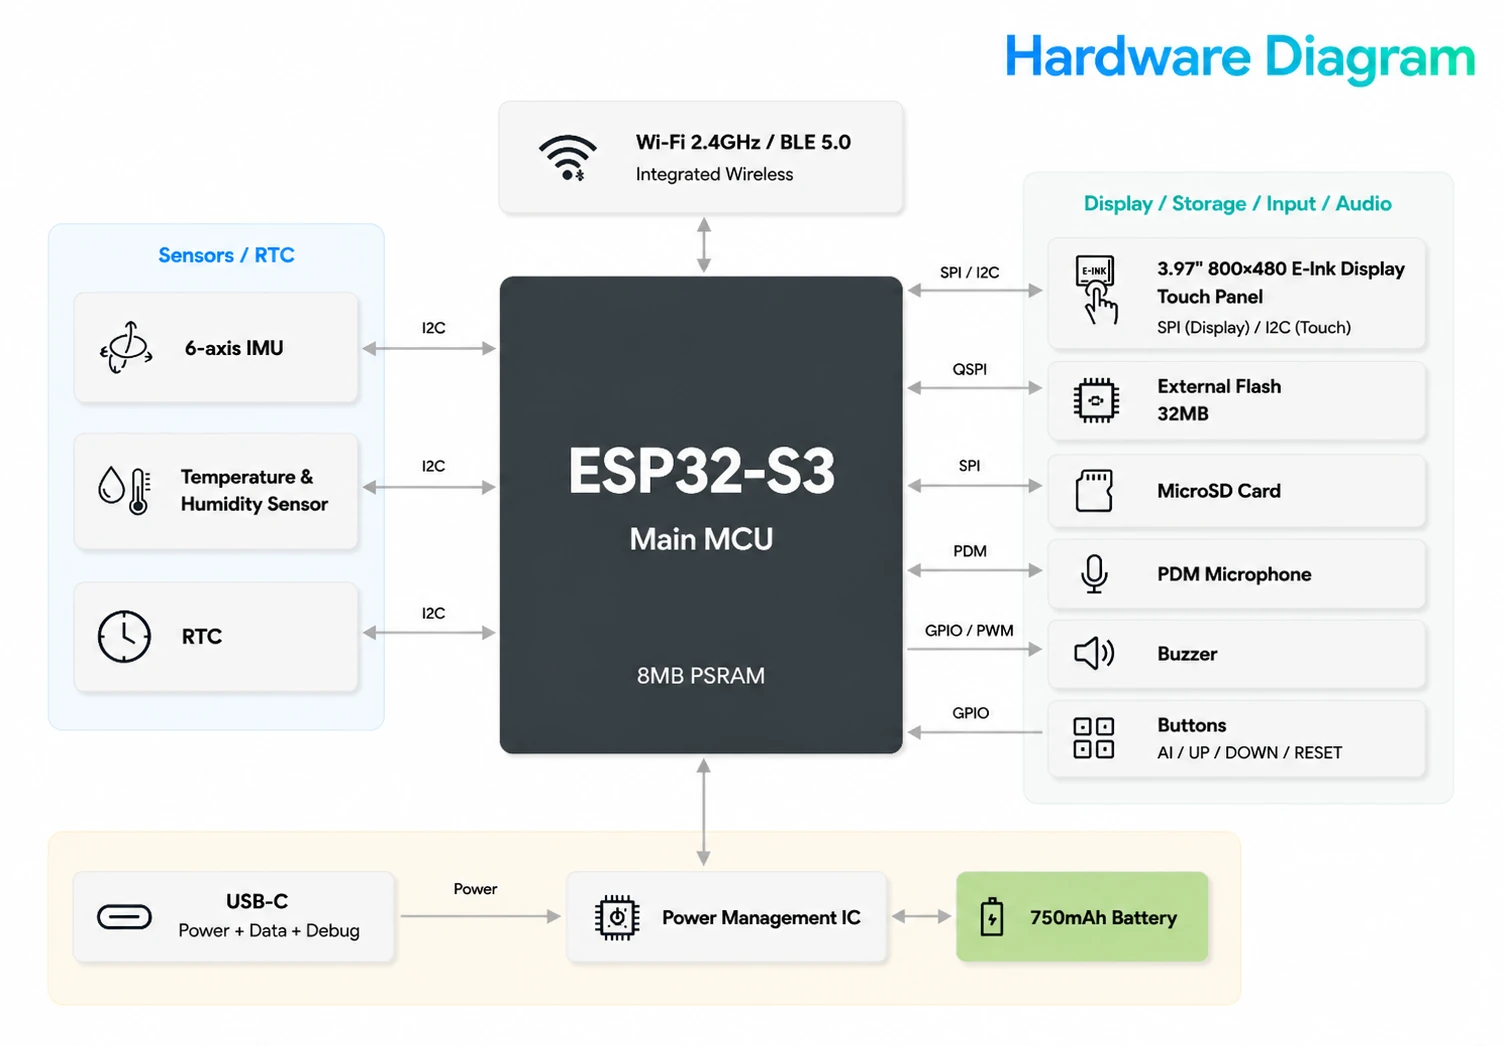Click the Power Management IC chip icon
Image resolution: width=1503 pixels, height=1046 pixels.
pyautogui.click(x=617, y=917)
